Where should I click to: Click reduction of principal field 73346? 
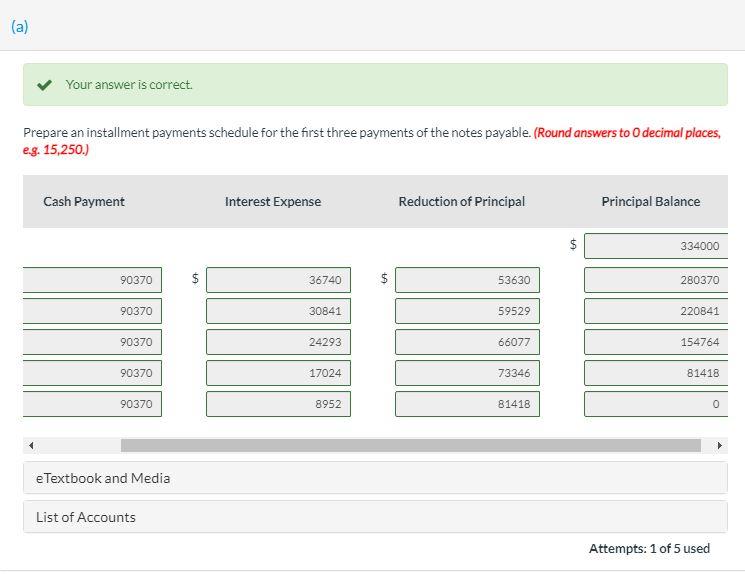tap(468, 373)
